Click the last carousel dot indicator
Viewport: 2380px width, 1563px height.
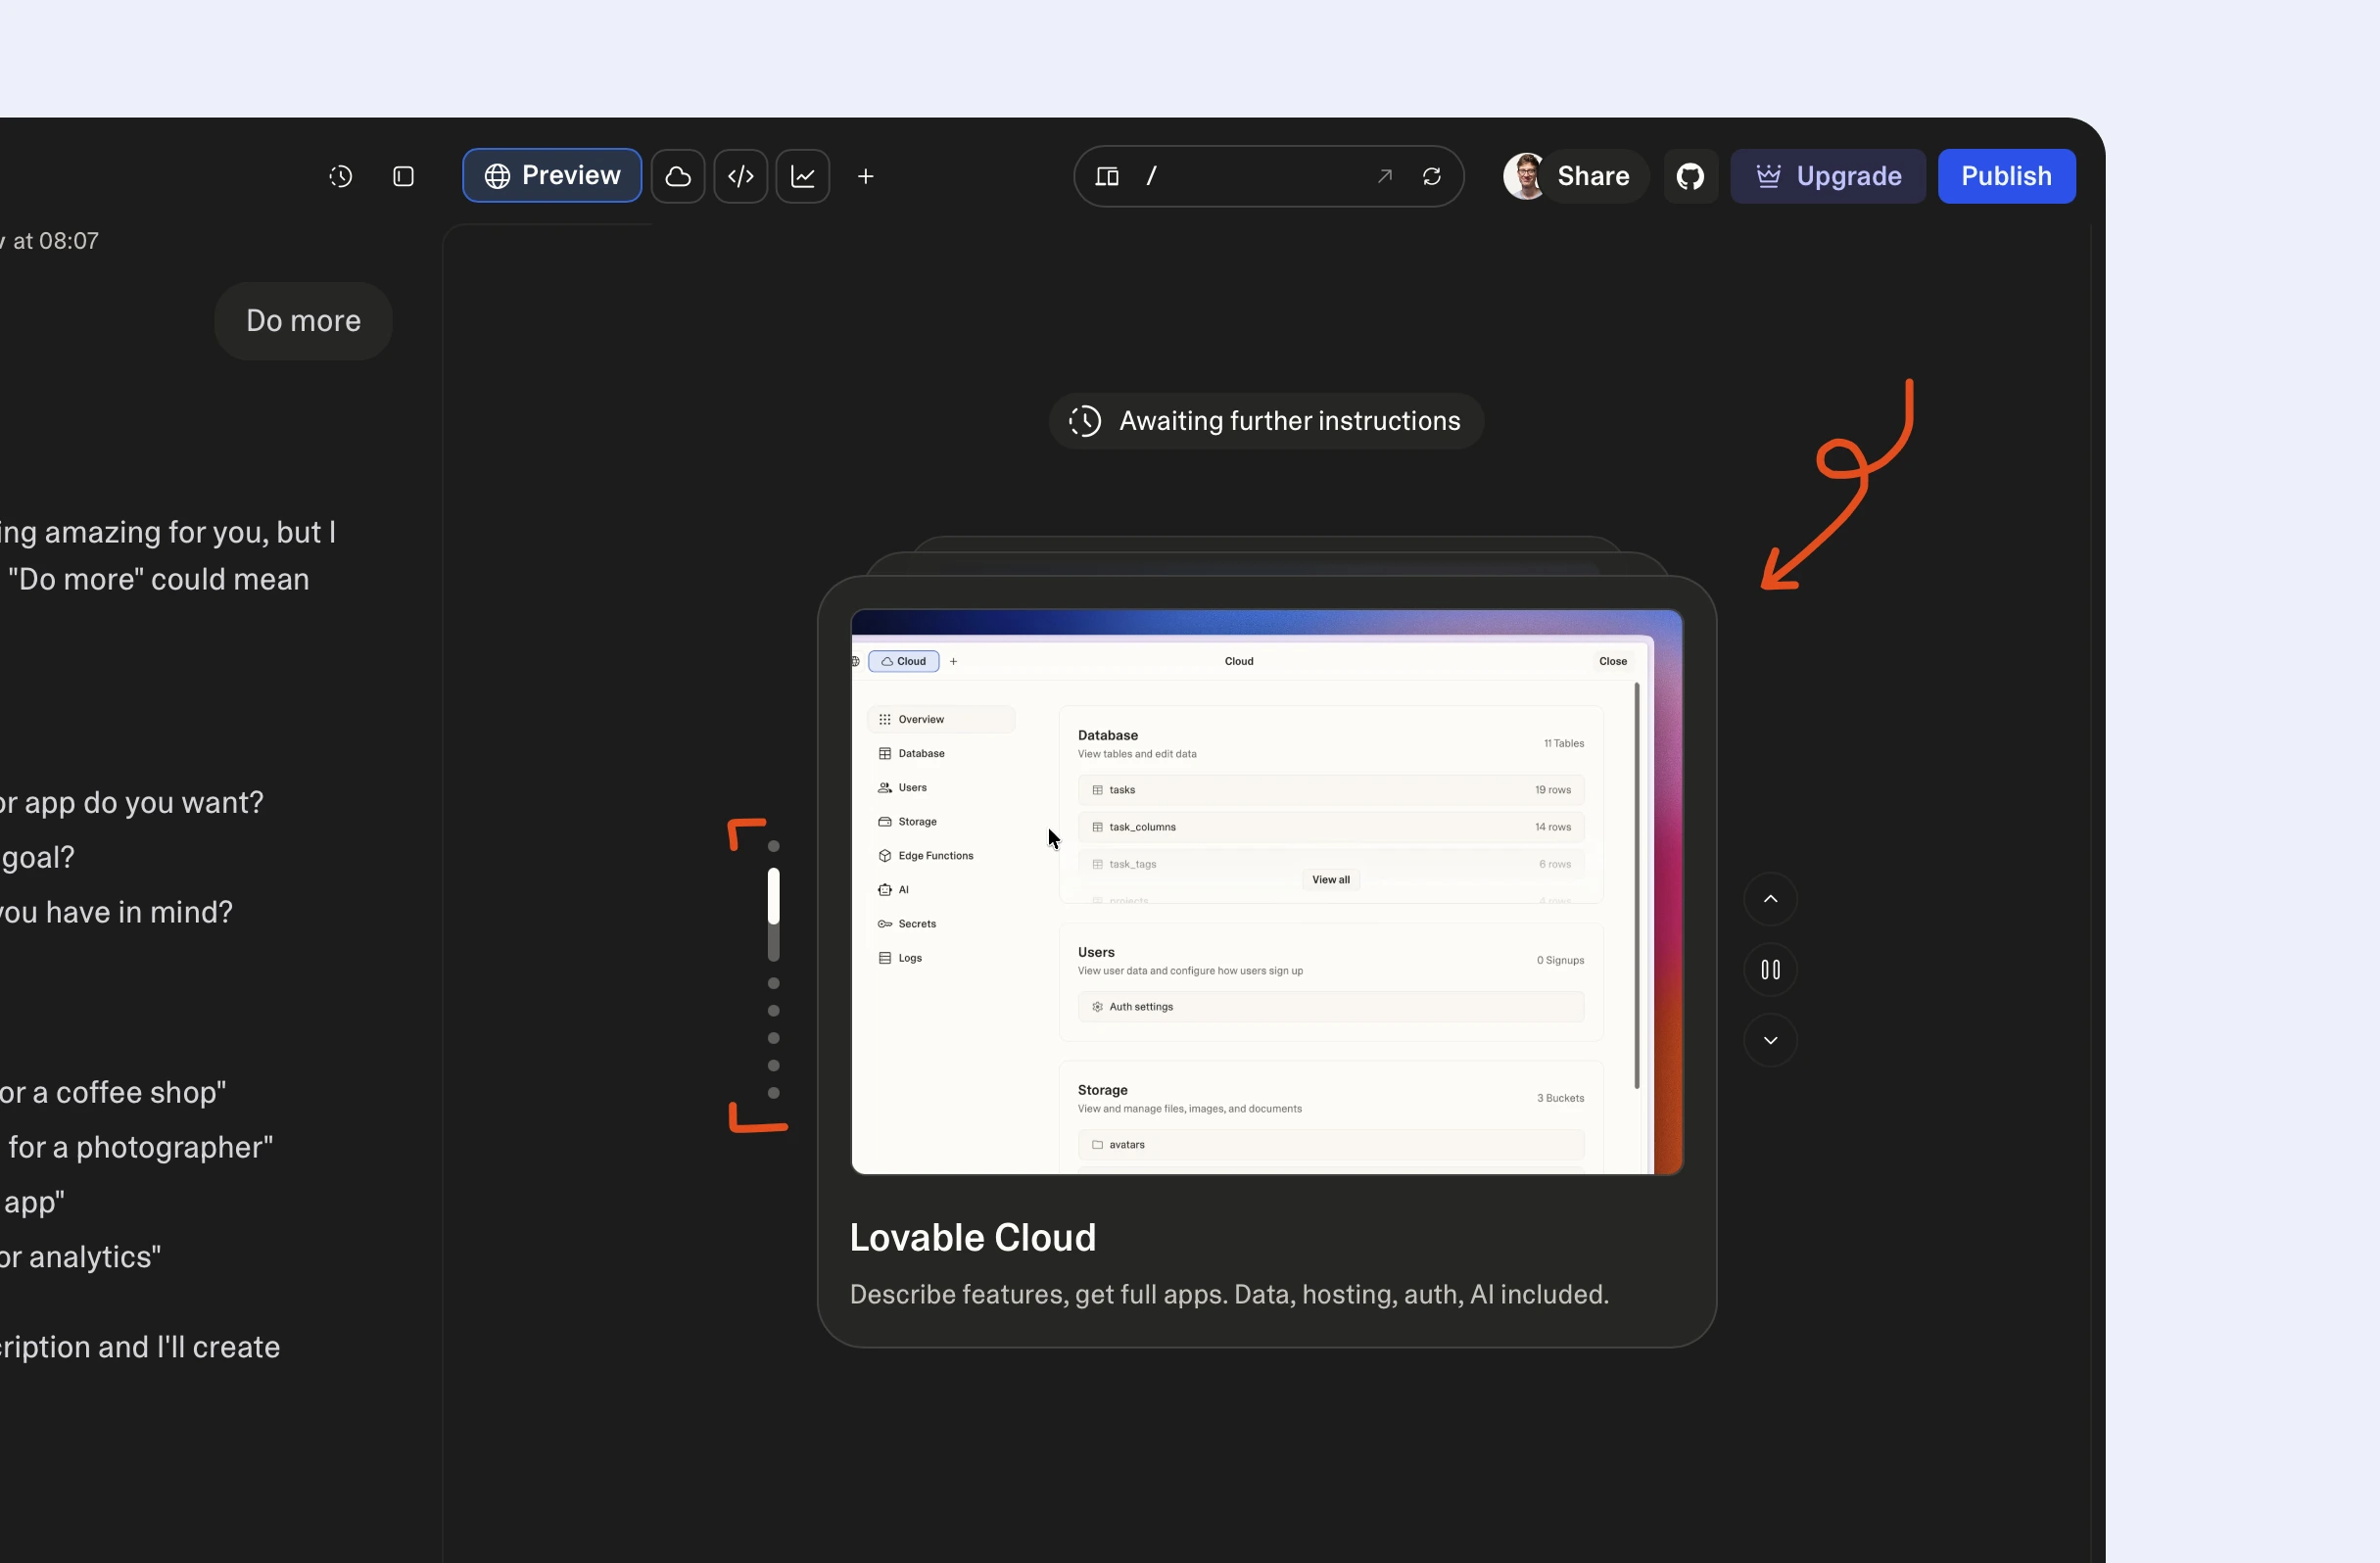[773, 1093]
